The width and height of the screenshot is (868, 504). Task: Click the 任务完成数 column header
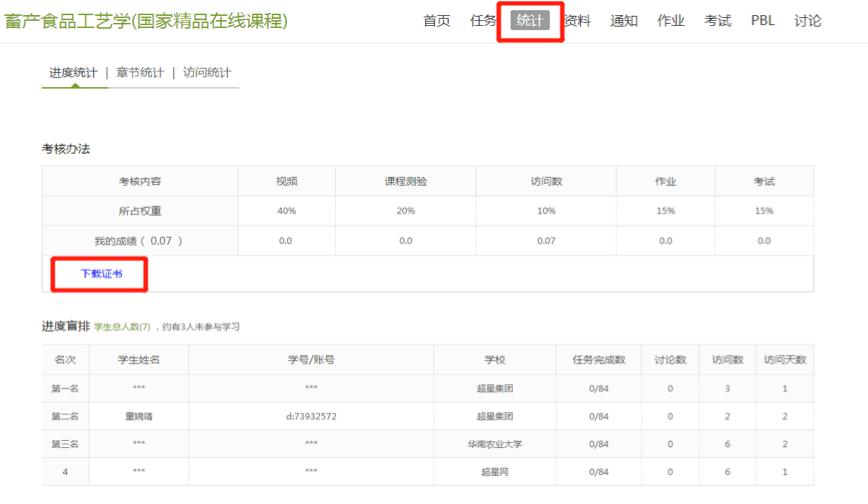pyautogui.click(x=599, y=360)
